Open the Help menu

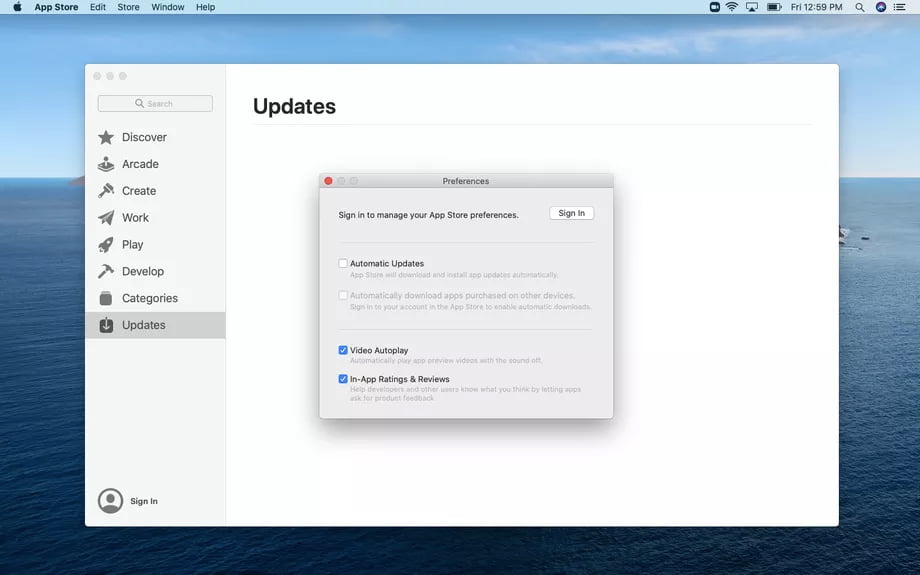coord(205,7)
